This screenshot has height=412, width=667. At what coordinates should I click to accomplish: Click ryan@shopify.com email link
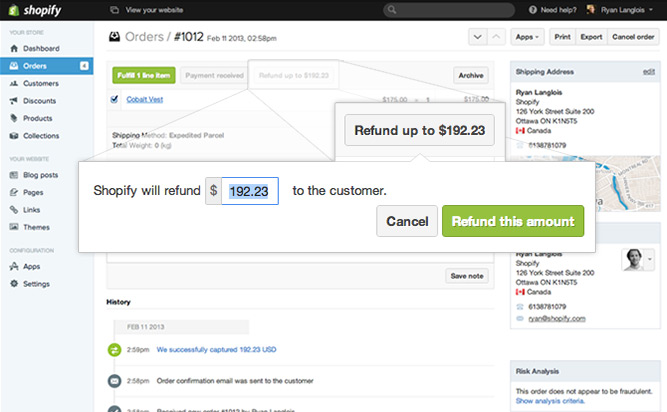coord(557,318)
